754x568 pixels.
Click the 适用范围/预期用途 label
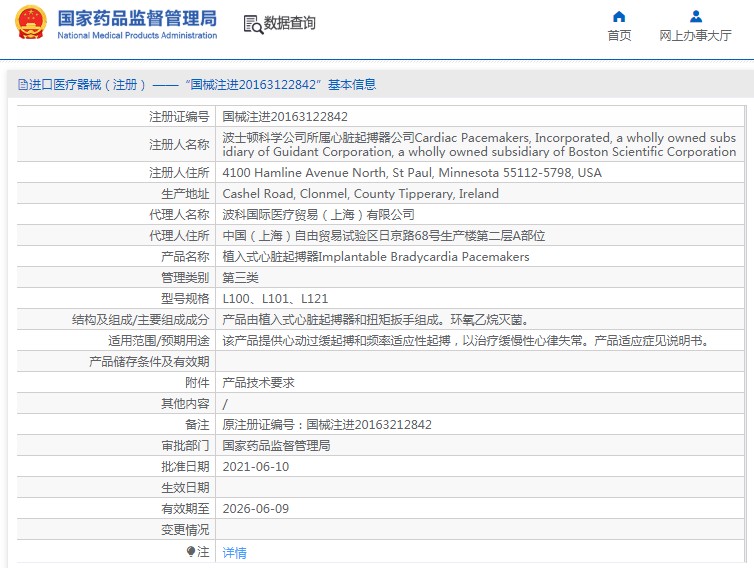(159, 341)
